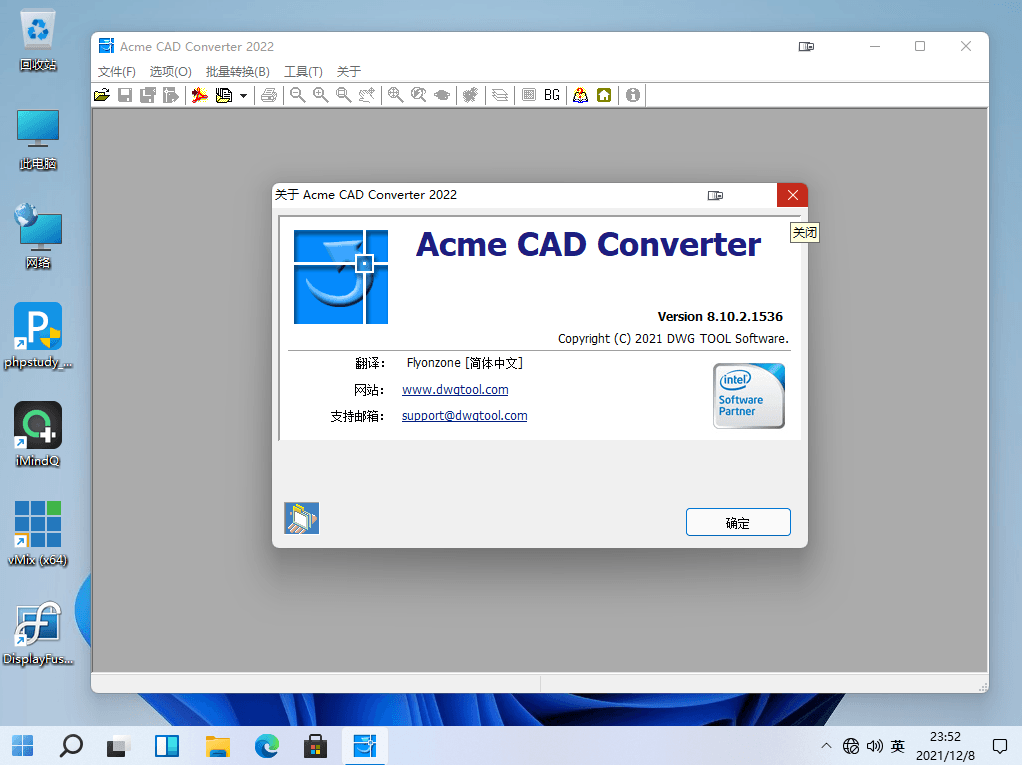1022x765 pixels.
Task: Click the regenerate drawing splat icon
Action: [x=471, y=95]
